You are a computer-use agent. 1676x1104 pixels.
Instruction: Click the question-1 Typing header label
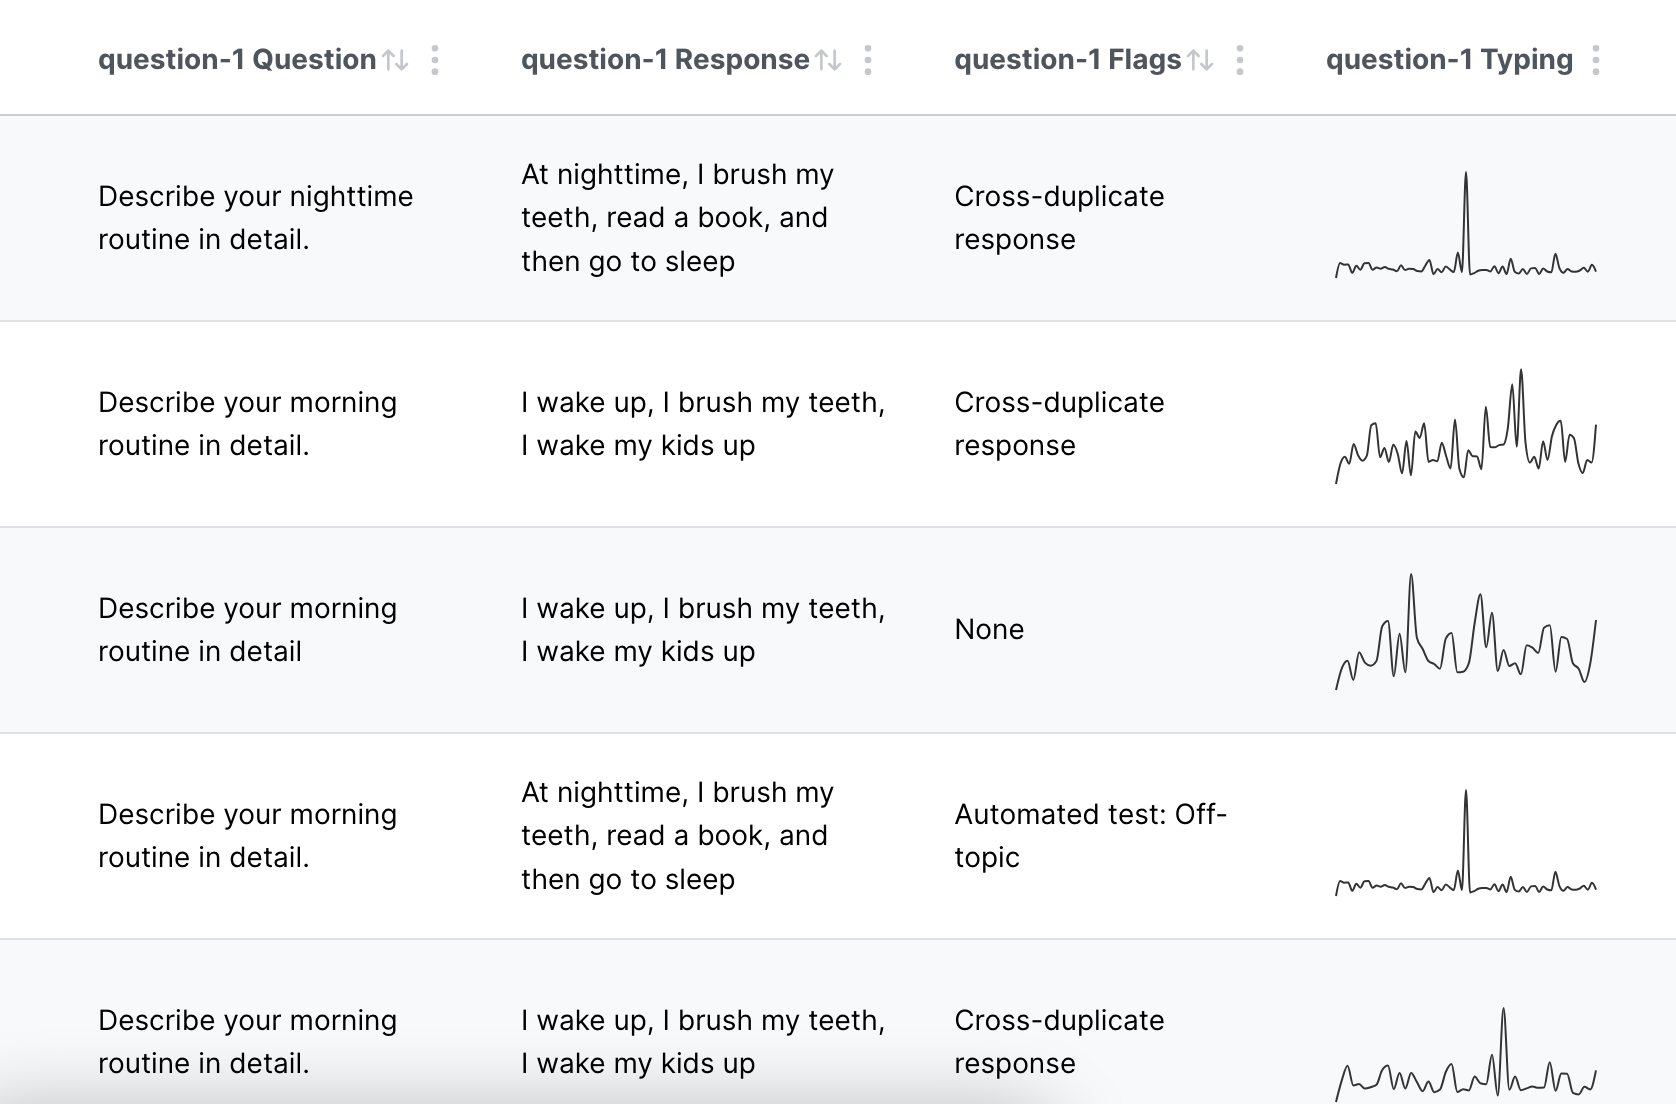click(x=1449, y=60)
